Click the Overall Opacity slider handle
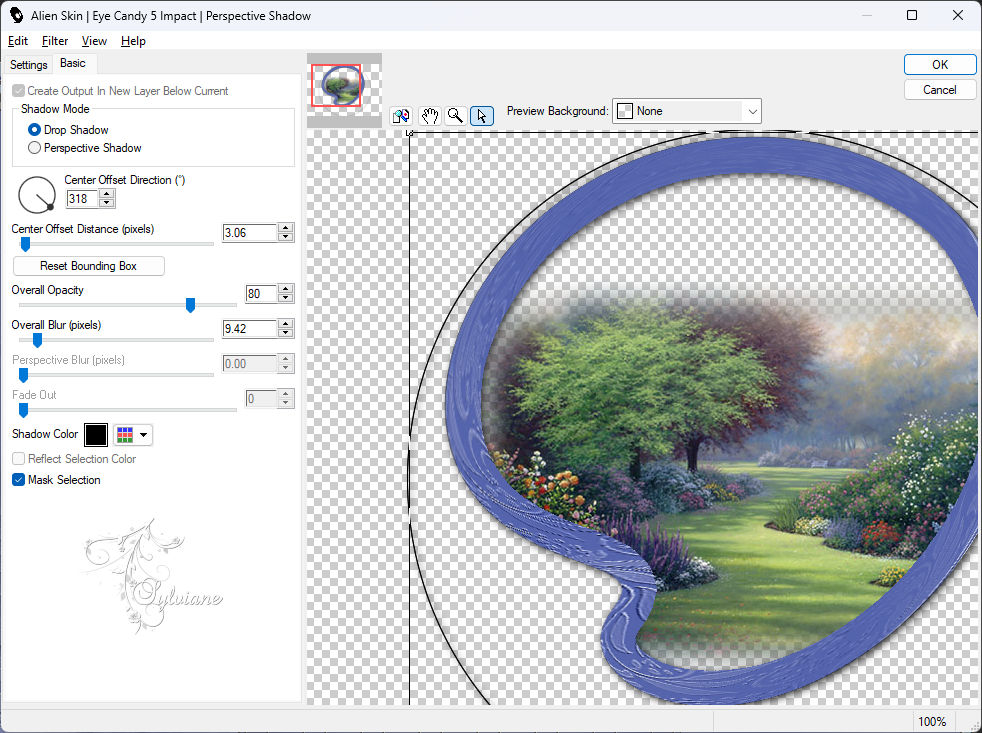Viewport: 982px width, 733px height. 190,305
